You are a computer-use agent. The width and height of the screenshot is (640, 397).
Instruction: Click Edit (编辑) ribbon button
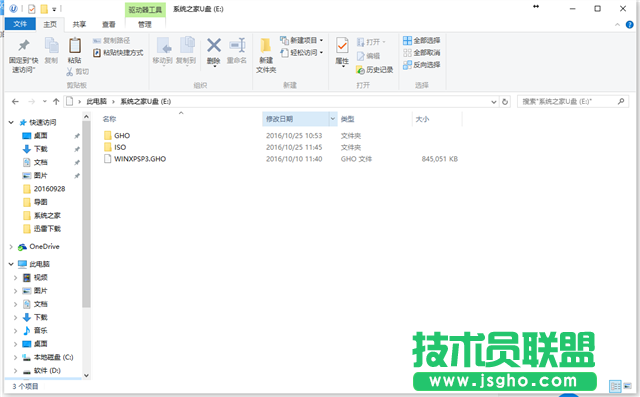click(x=368, y=56)
